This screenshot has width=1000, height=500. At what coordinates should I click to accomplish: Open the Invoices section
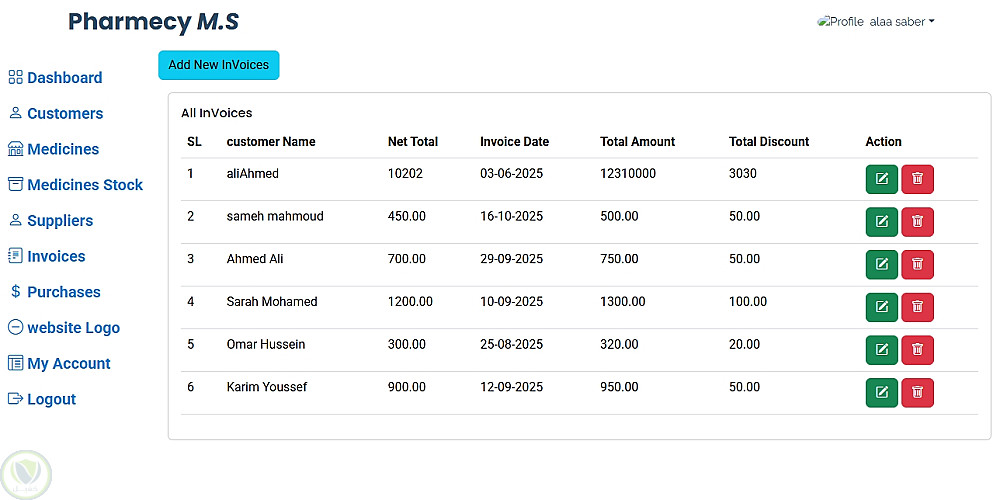pos(56,257)
